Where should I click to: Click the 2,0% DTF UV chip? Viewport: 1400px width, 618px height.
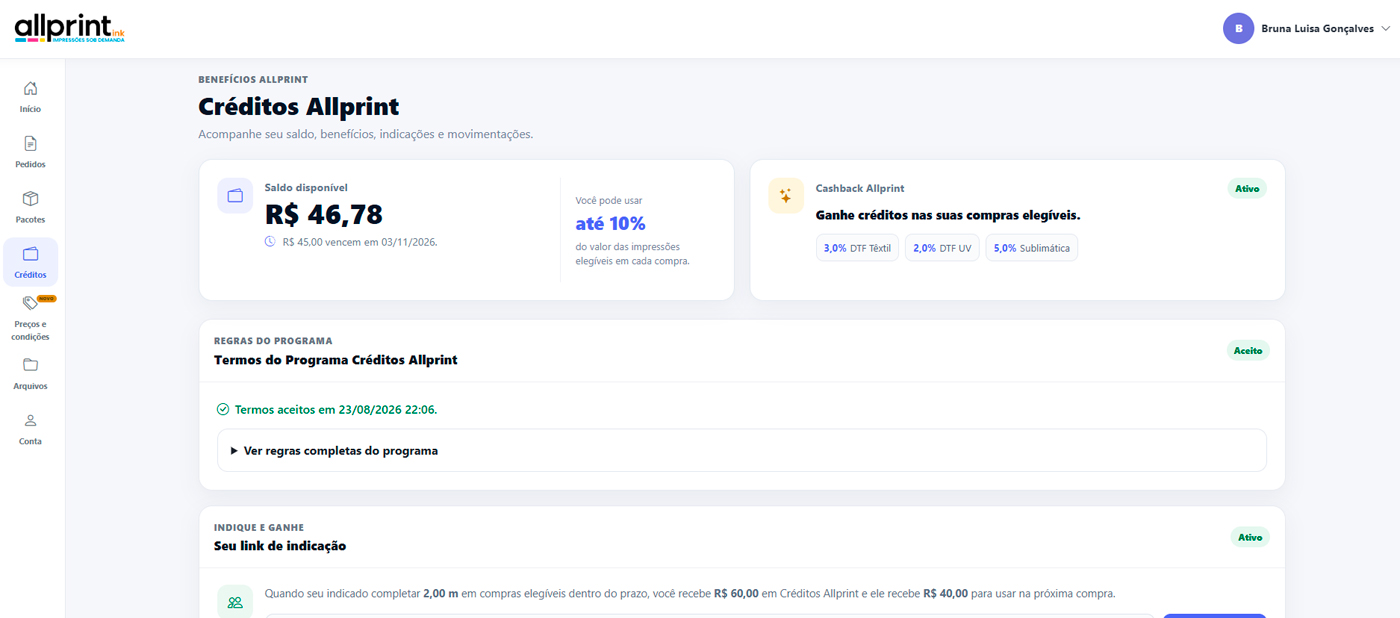point(942,248)
